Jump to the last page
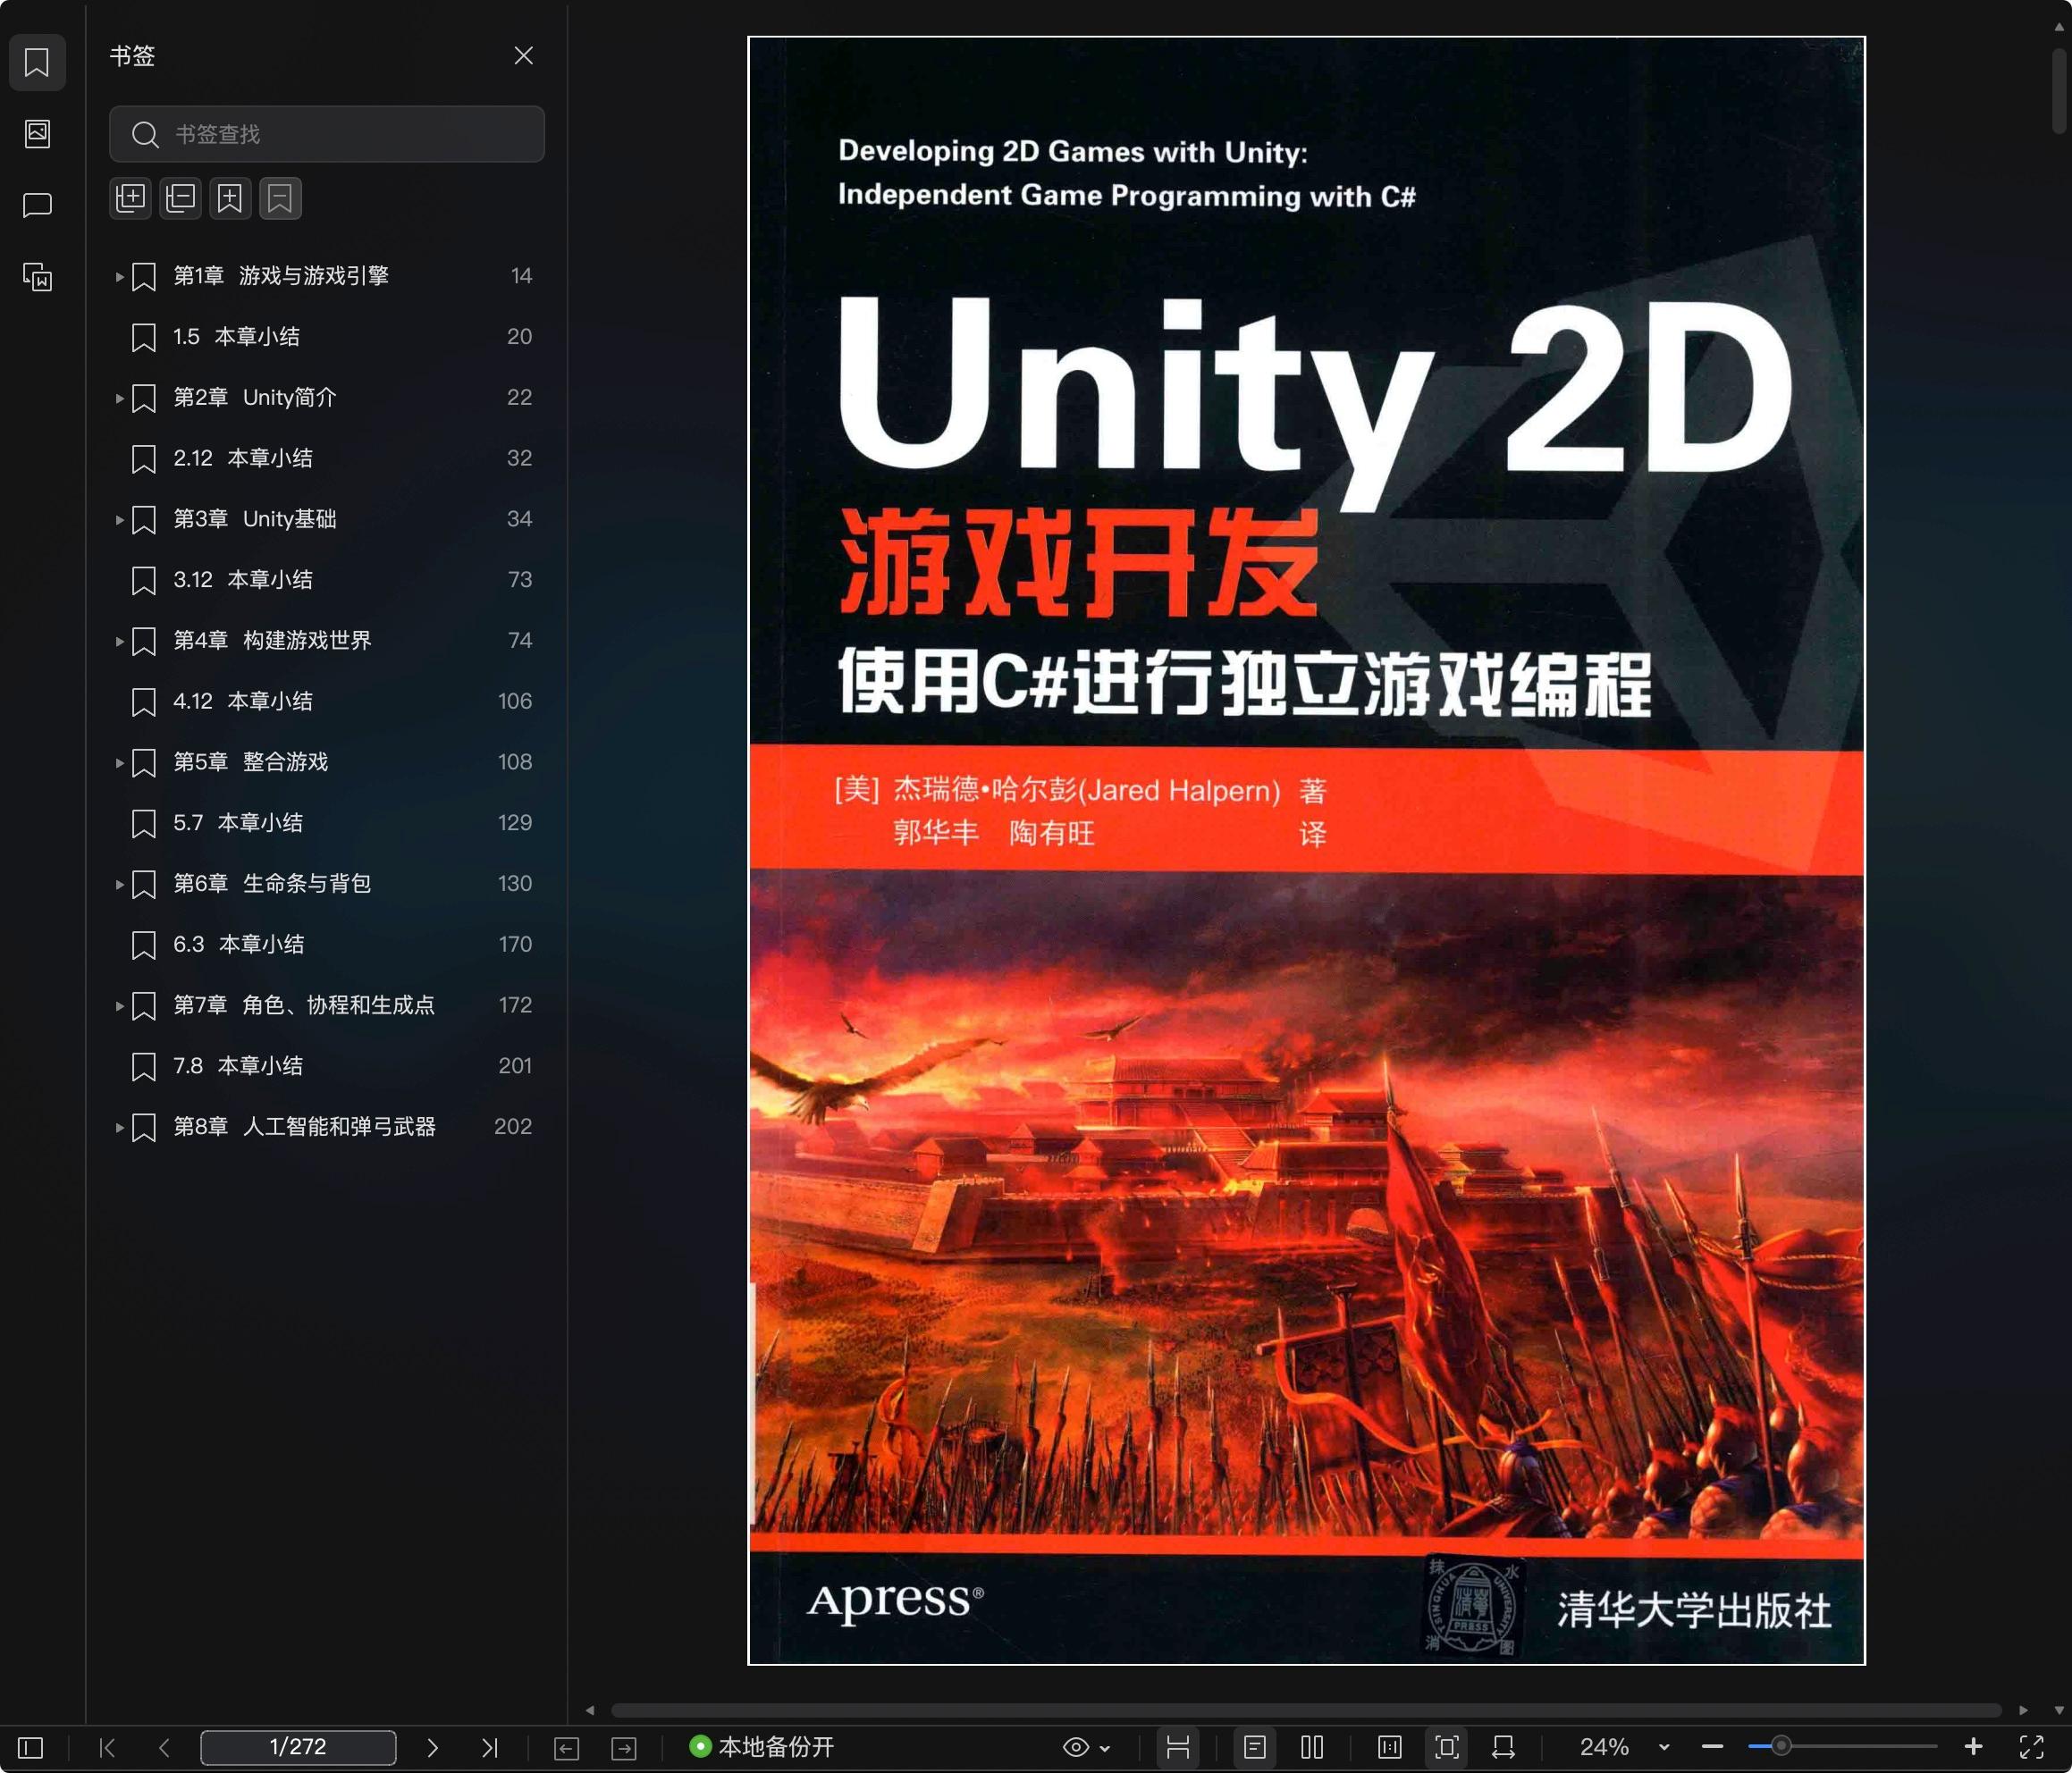Viewport: 2072px width, 1773px height. 489,1747
